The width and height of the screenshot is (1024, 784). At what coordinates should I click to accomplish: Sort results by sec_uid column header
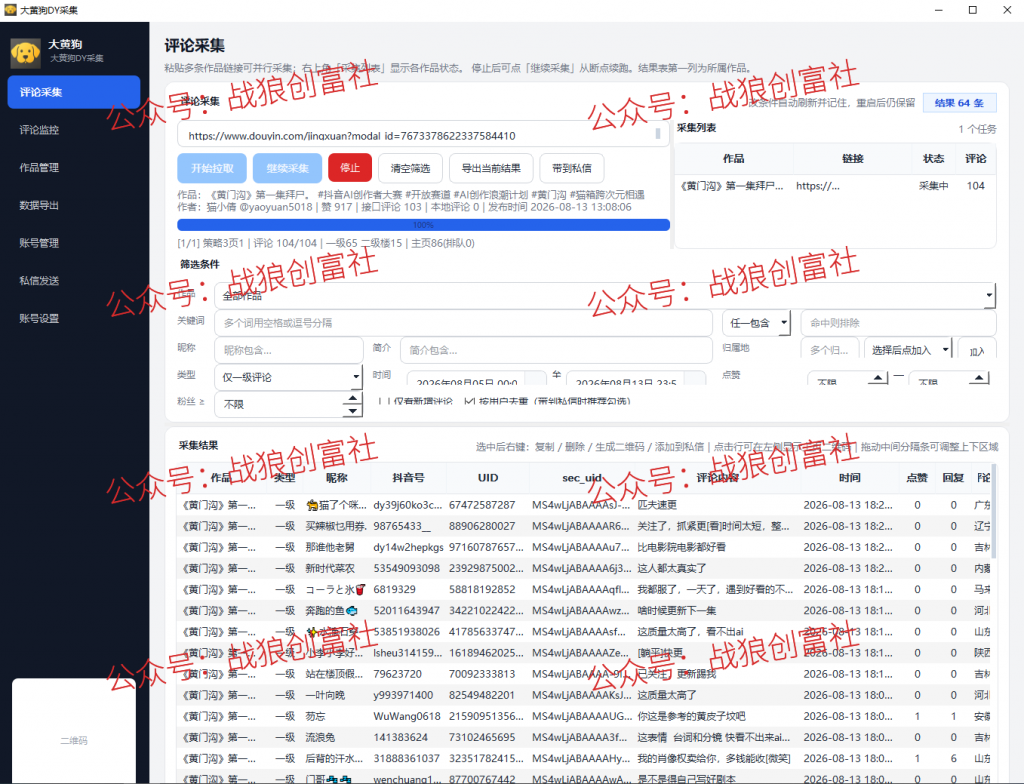[x=581, y=478]
